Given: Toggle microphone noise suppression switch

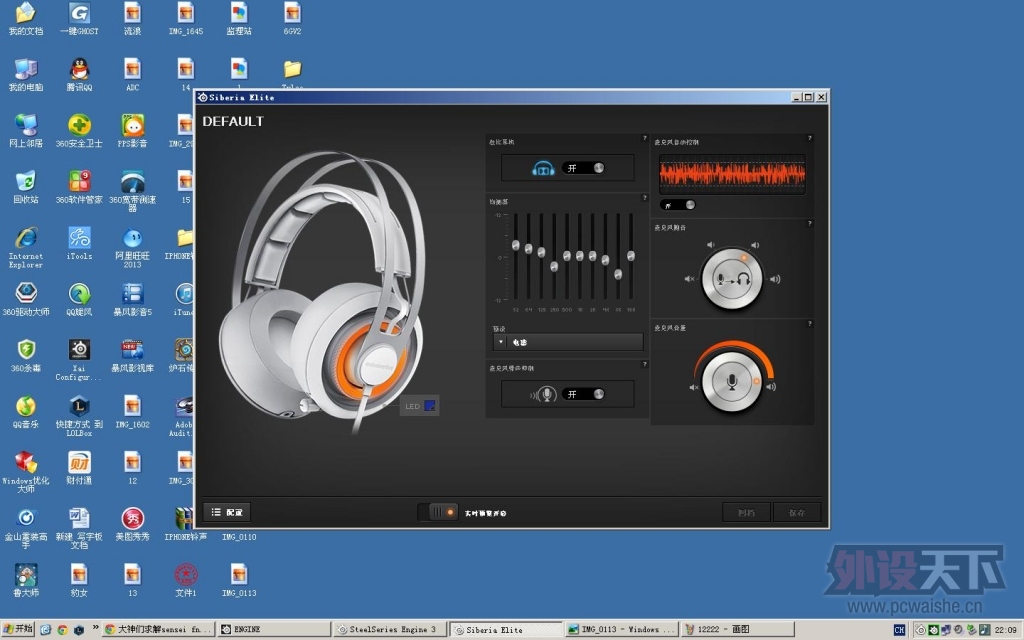Looking at the screenshot, I should [583, 394].
